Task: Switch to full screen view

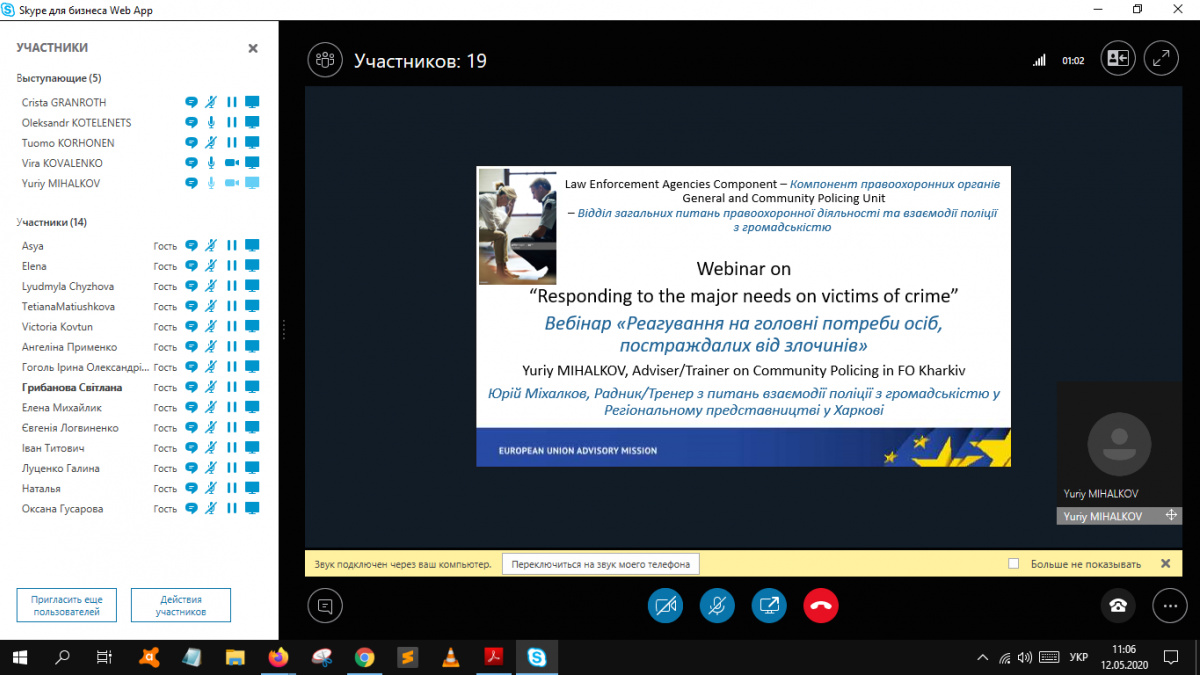Action: pos(1161,59)
